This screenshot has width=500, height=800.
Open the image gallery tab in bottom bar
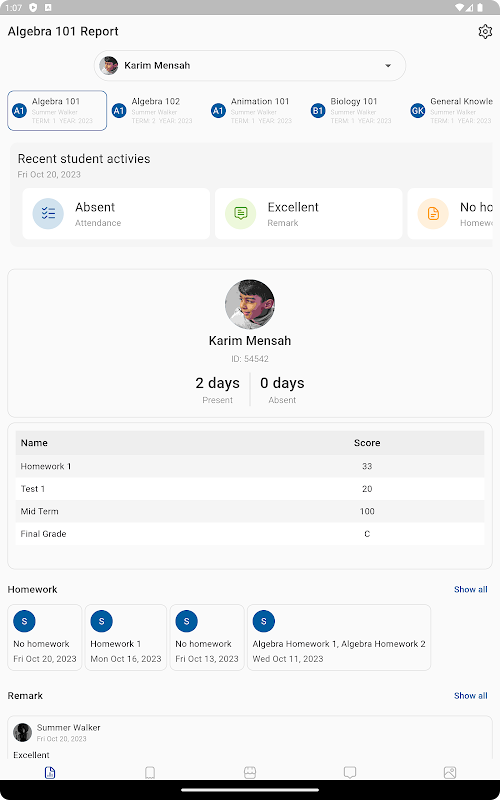(450, 772)
